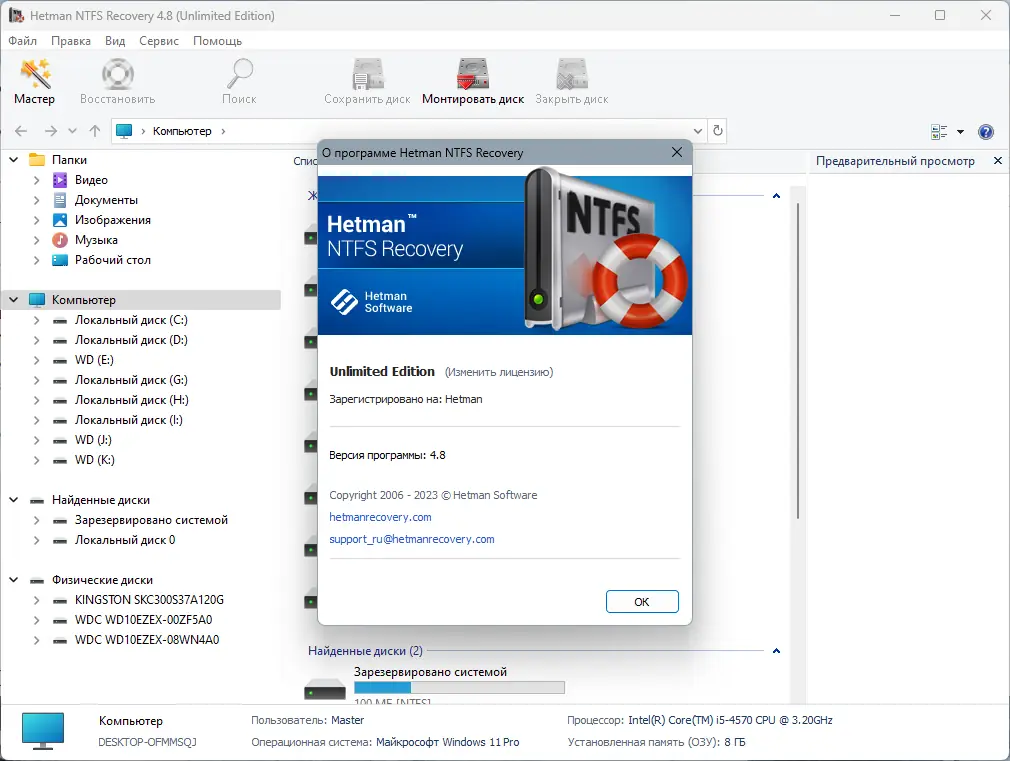1010x761 pixels.
Task: Open view options dropdown arrow
Action: 960,131
